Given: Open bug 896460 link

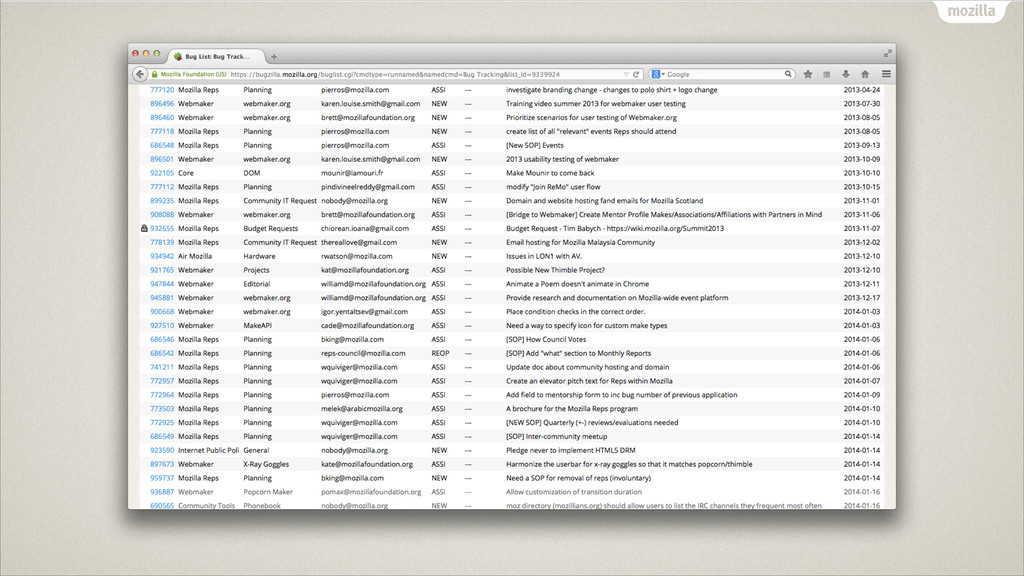Looking at the screenshot, I should pos(162,118).
